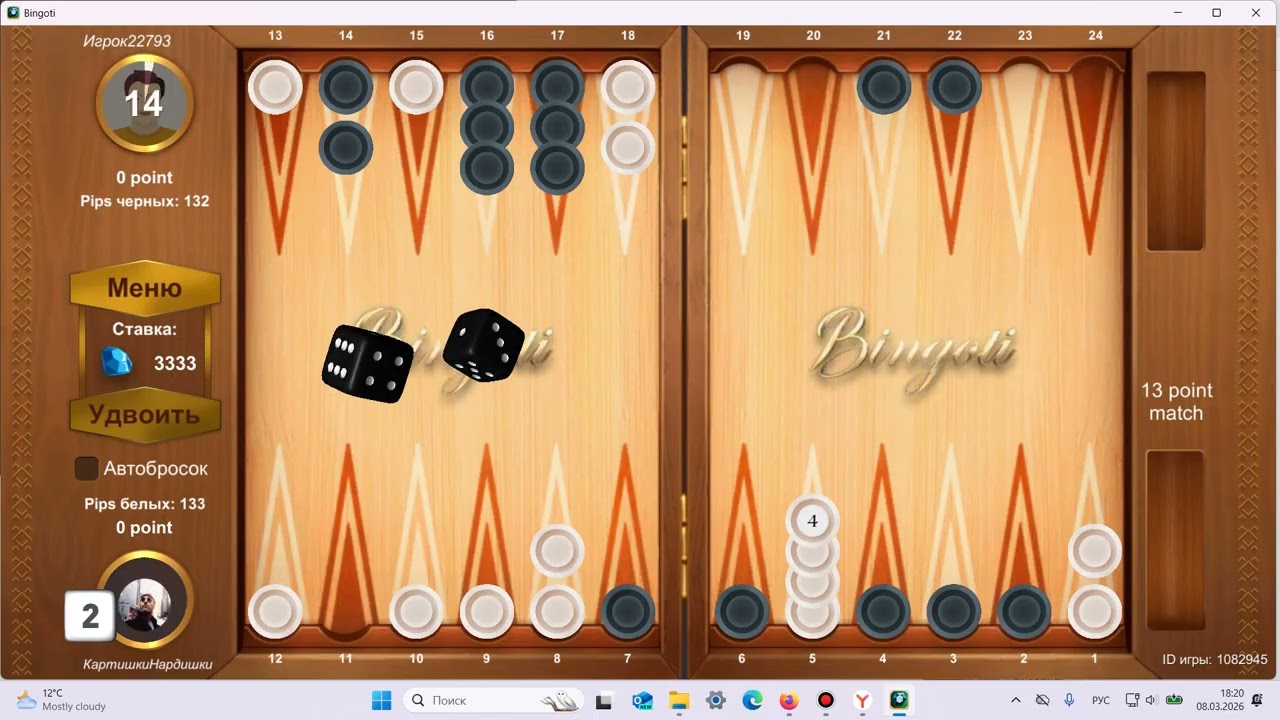Open the weather widget 12°C
The width and height of the screenshot is (1280, 720).
pos(62,700)
